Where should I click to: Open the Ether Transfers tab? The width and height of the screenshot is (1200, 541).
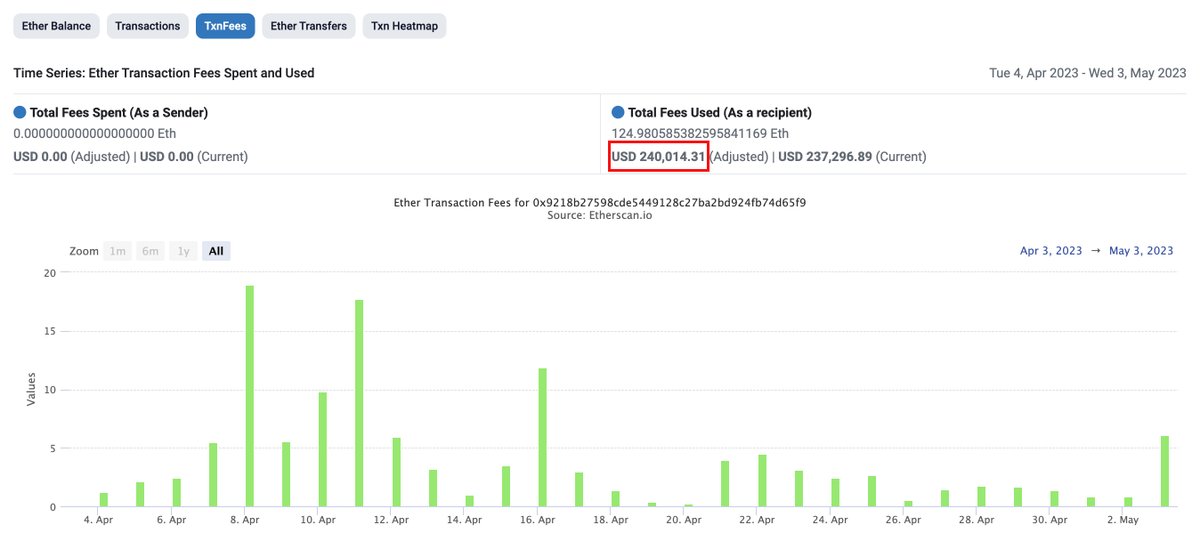310,26
